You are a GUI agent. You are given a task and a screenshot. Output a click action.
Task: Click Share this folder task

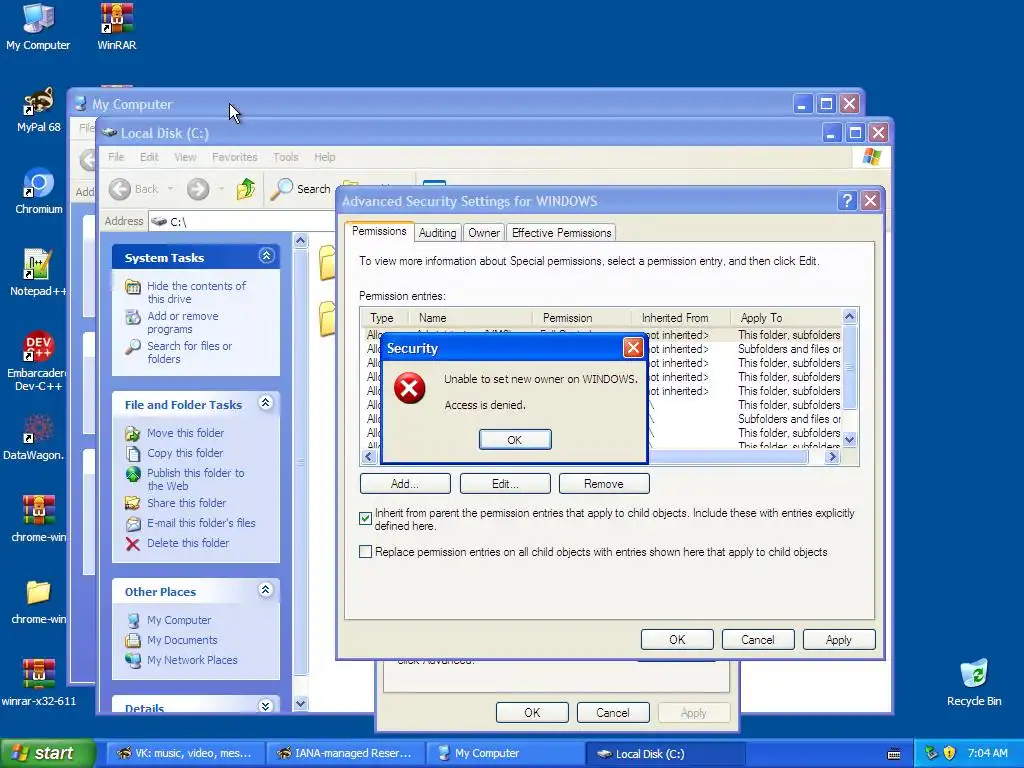[x=186, y=503]
